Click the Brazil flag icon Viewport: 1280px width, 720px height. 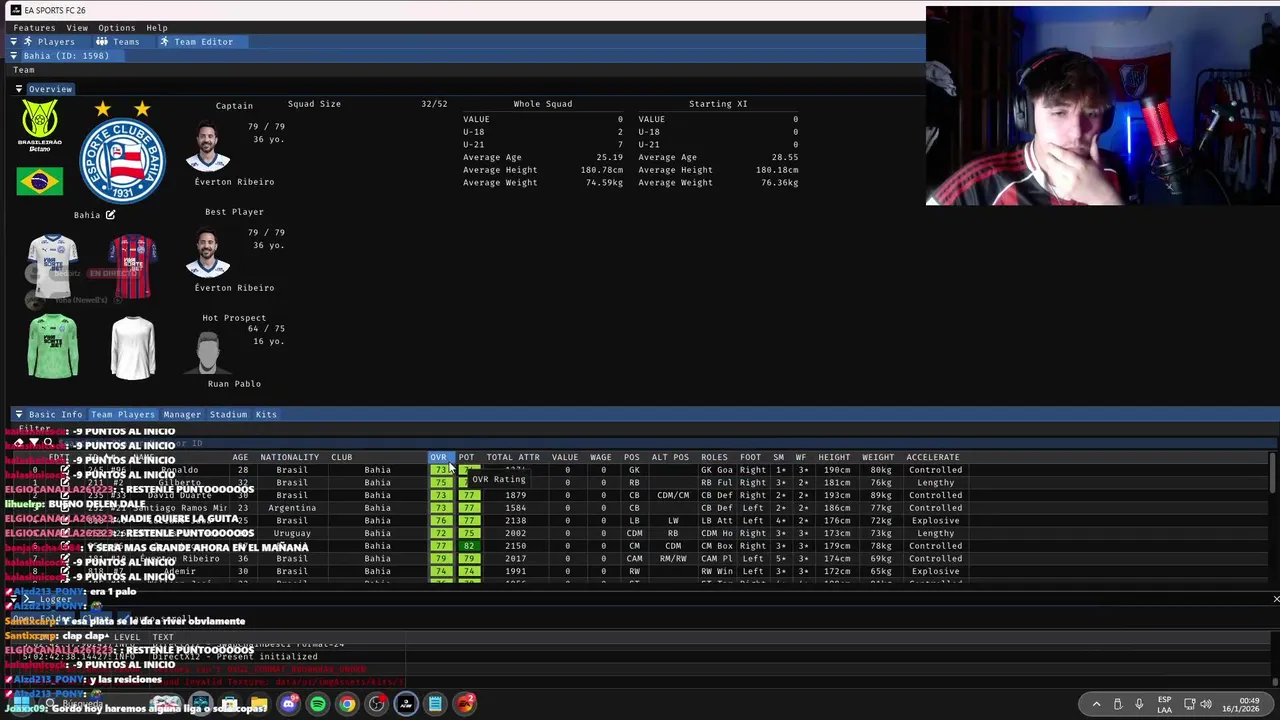(x=40, y=181)
